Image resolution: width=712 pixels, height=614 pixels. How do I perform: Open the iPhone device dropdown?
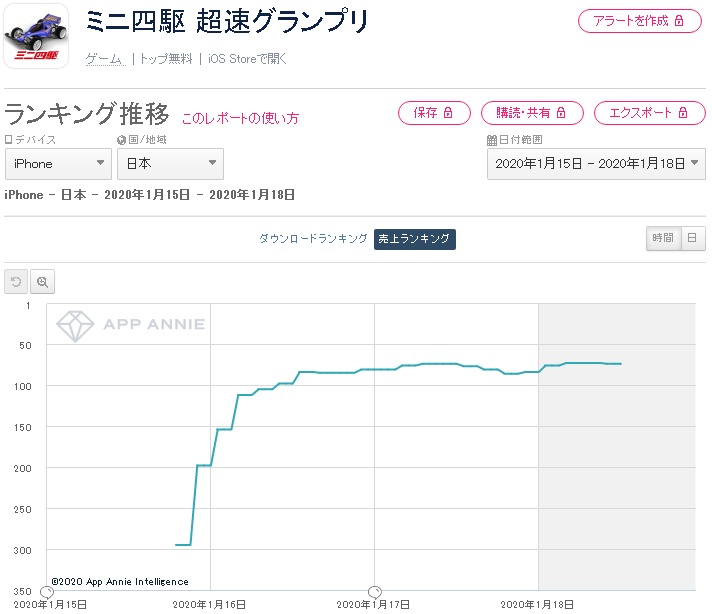tap(58, 163)
